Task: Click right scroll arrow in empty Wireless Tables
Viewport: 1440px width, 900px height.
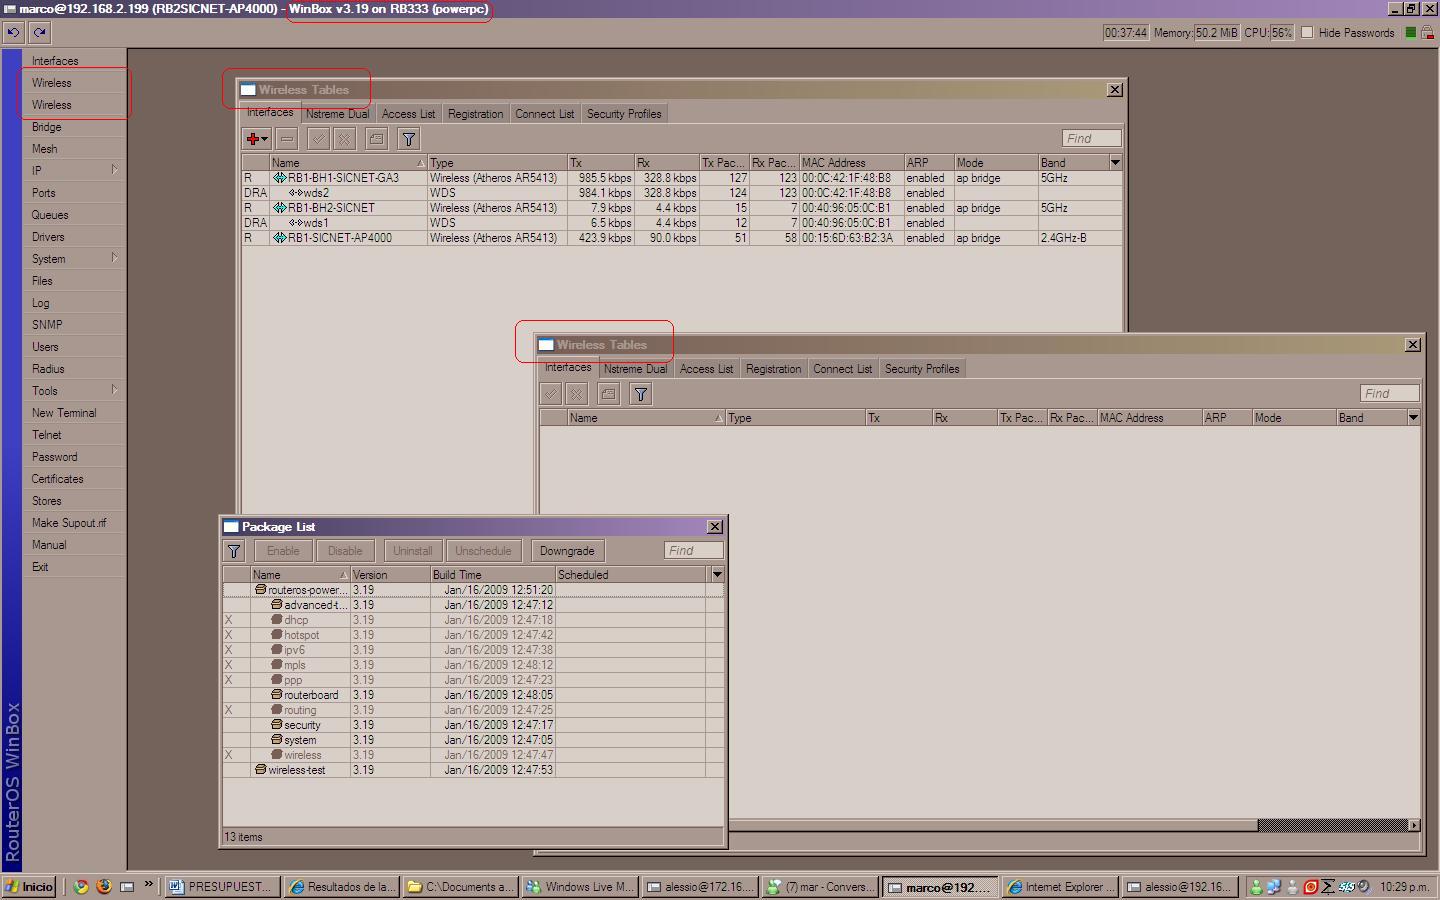Action: point(1414,825)
